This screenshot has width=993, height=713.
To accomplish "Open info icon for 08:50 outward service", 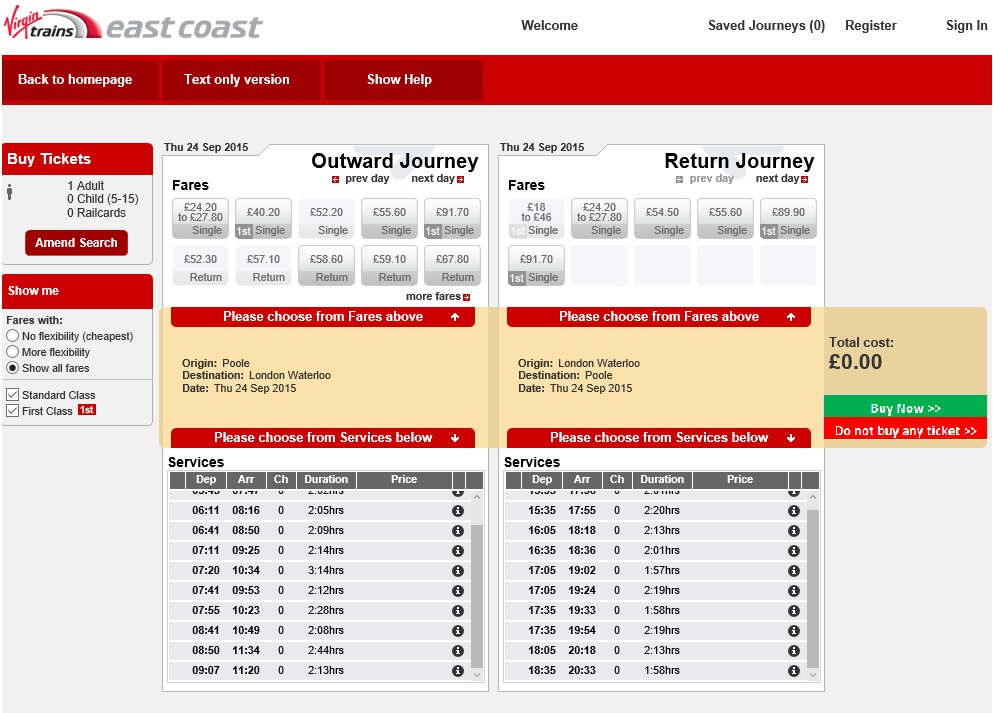I will tap(458, 651).
